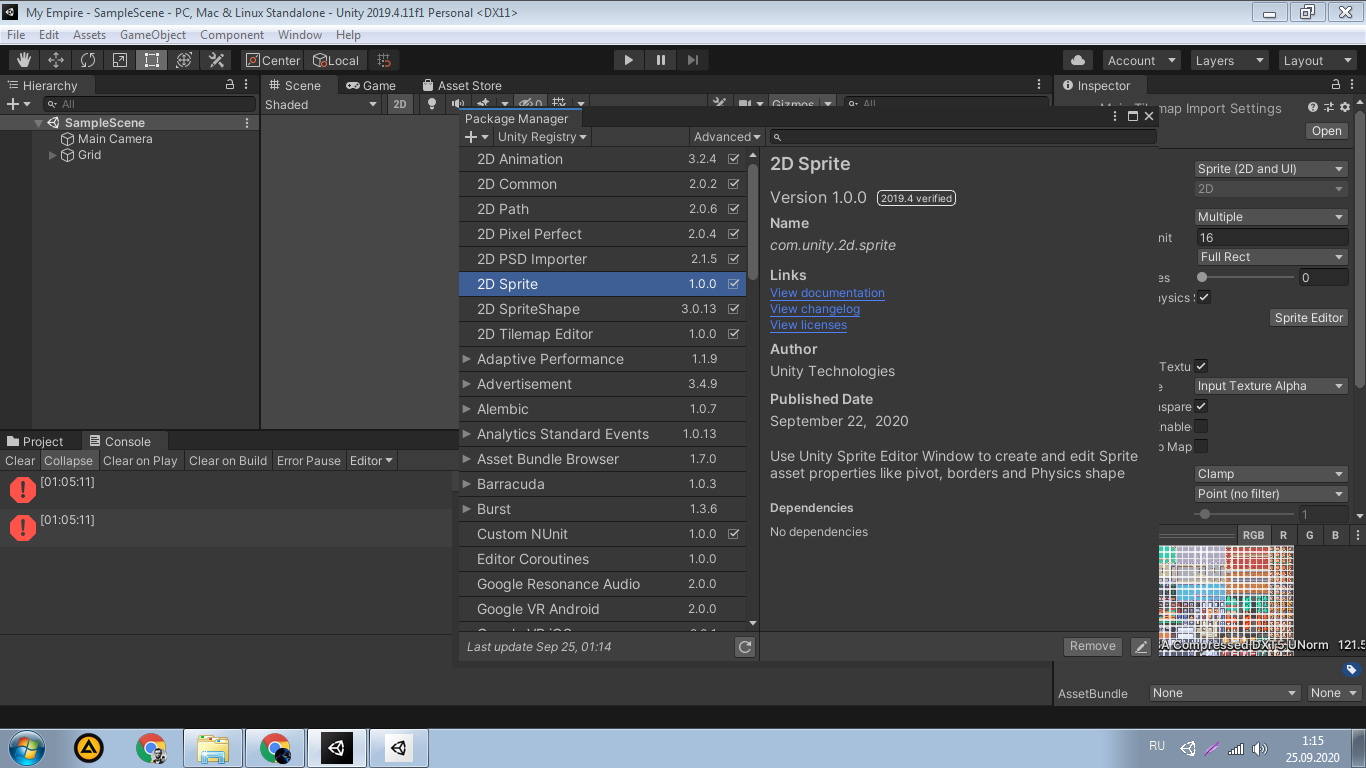
Task: Open Inspector settings gear
Action: [x=1345, y=107]
